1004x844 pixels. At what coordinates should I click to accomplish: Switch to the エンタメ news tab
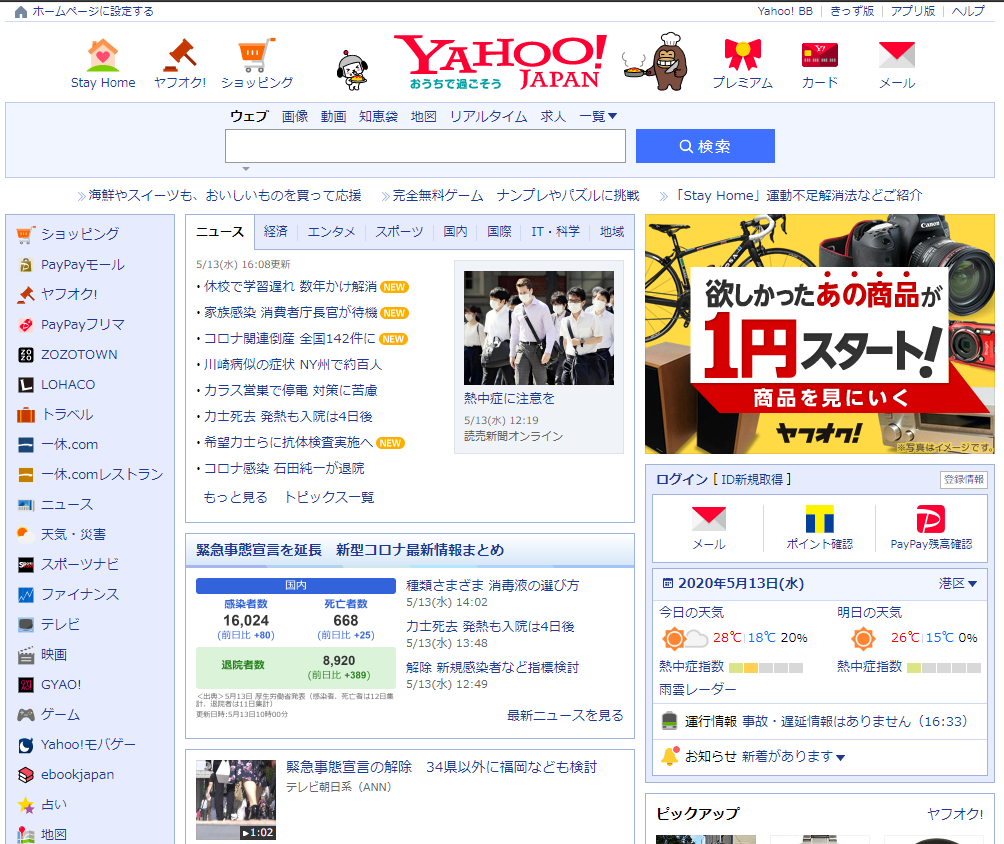point(331,232)
